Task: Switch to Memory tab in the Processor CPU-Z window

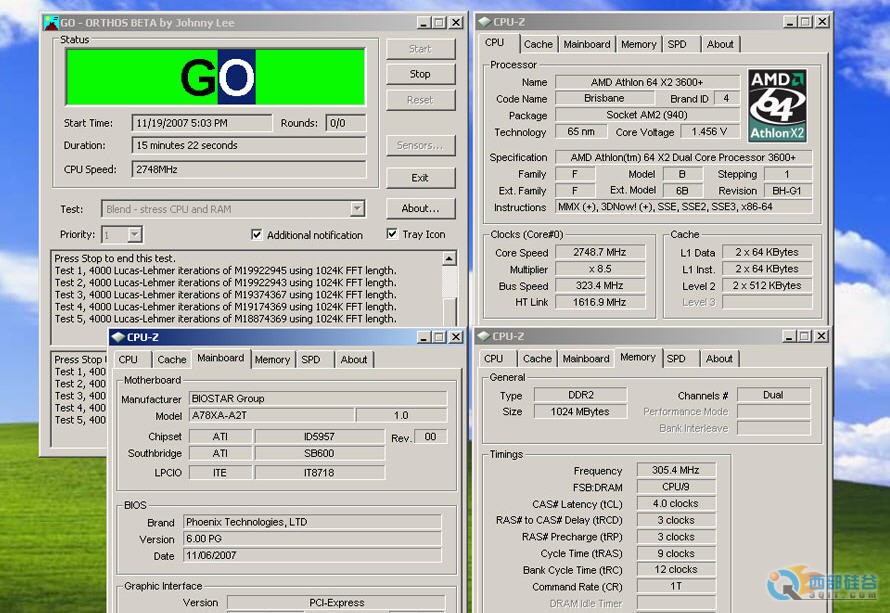Action: click(639, 44)
